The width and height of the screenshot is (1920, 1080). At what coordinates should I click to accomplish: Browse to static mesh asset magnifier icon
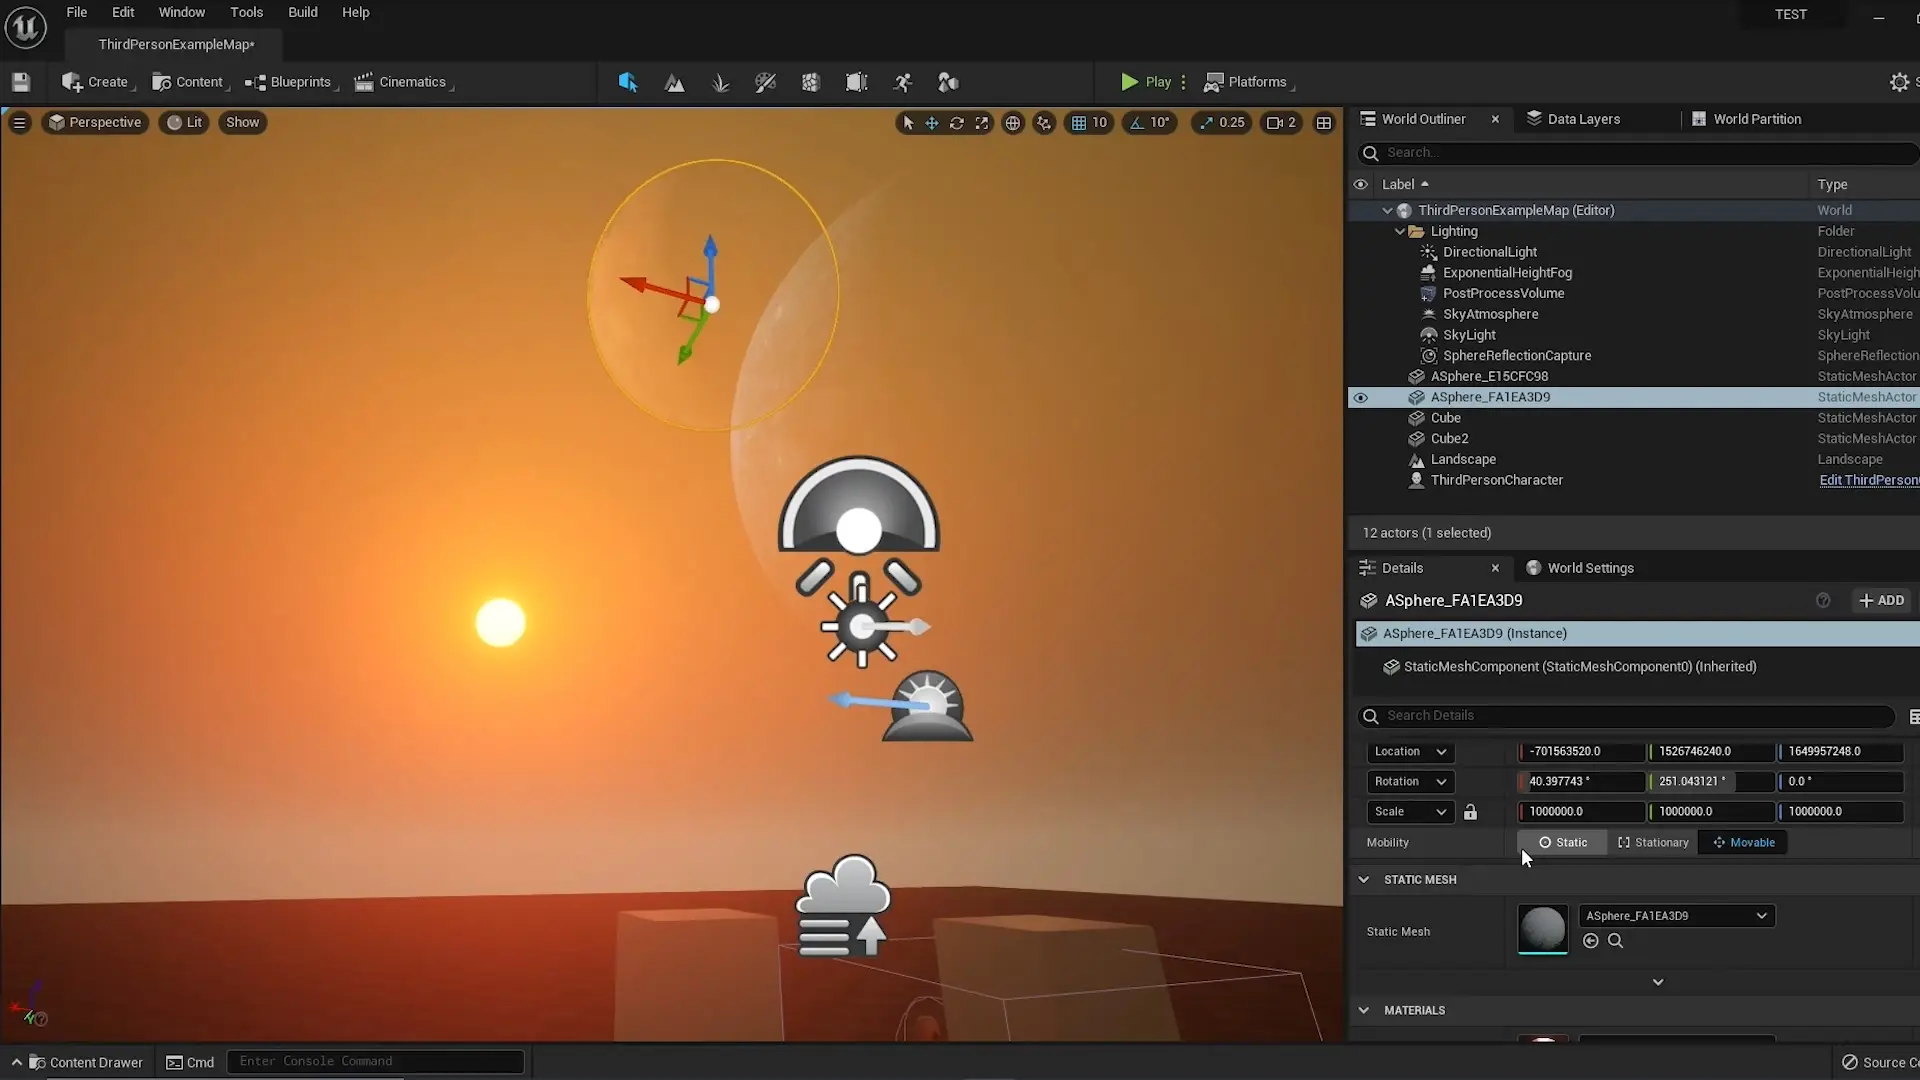(1615, 941)
